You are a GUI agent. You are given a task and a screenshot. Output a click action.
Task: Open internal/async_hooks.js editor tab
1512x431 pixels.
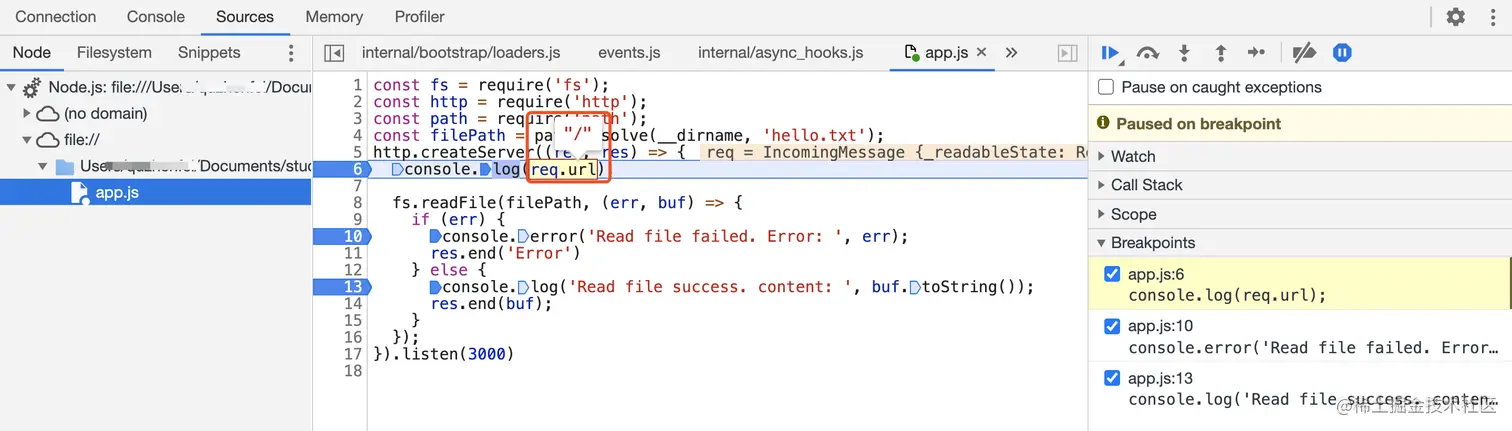(x=781, y=53)
